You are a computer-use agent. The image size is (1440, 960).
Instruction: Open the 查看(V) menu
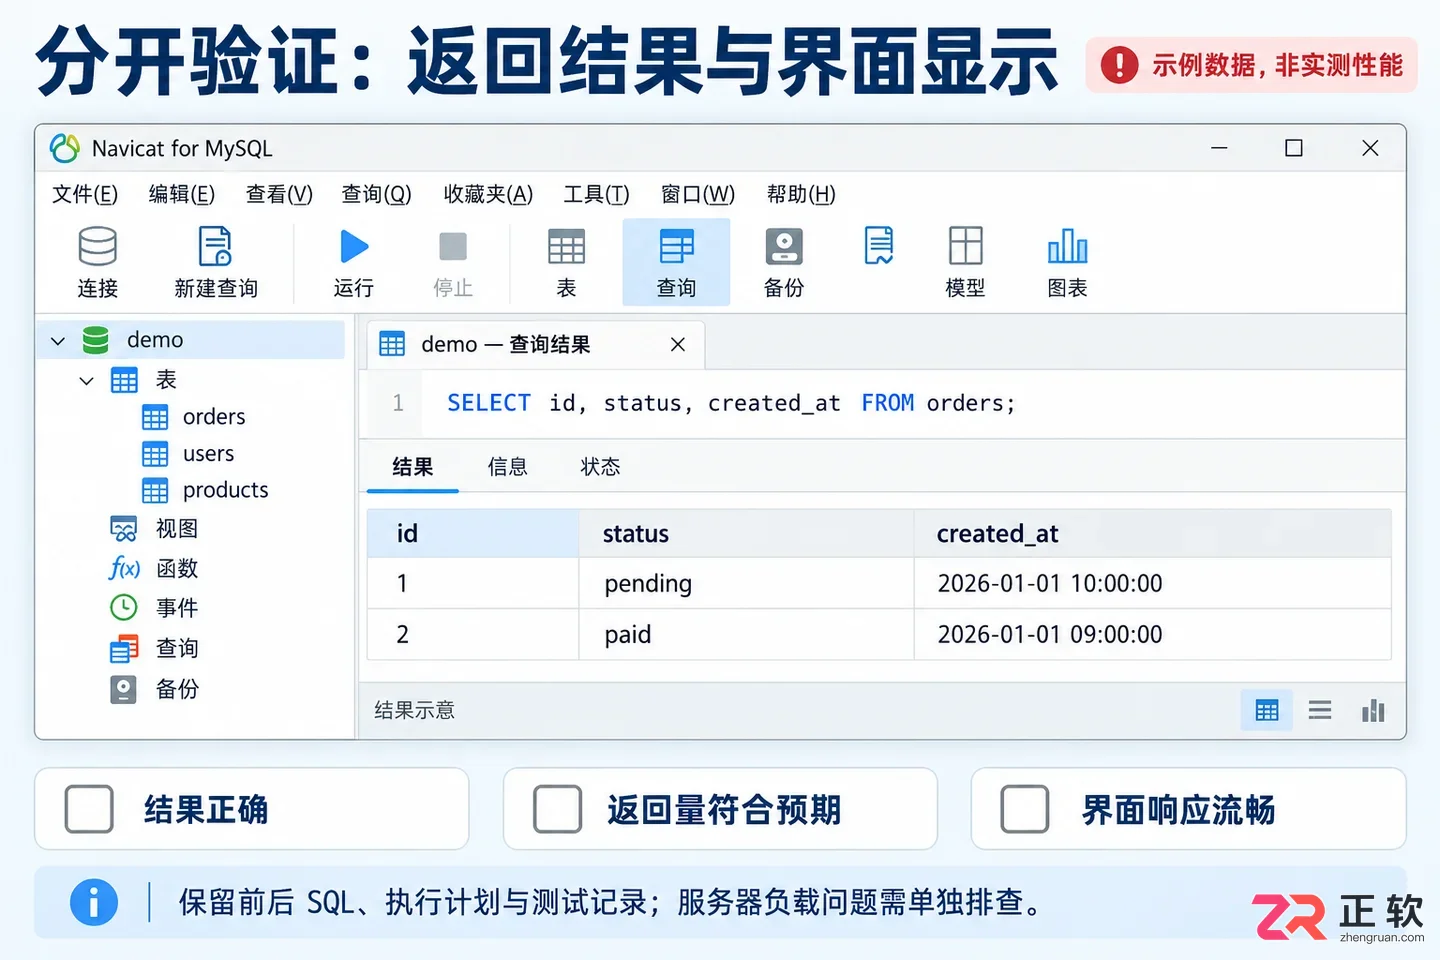(279, 194)
